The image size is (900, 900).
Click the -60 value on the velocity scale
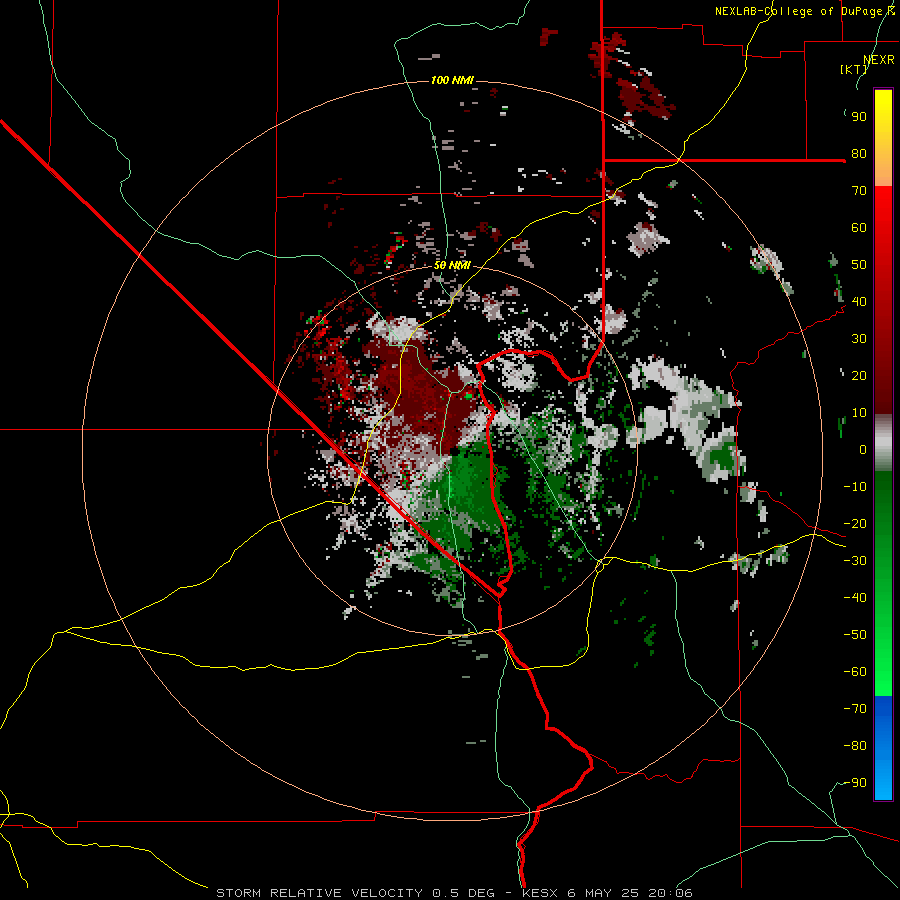point(855,672)
